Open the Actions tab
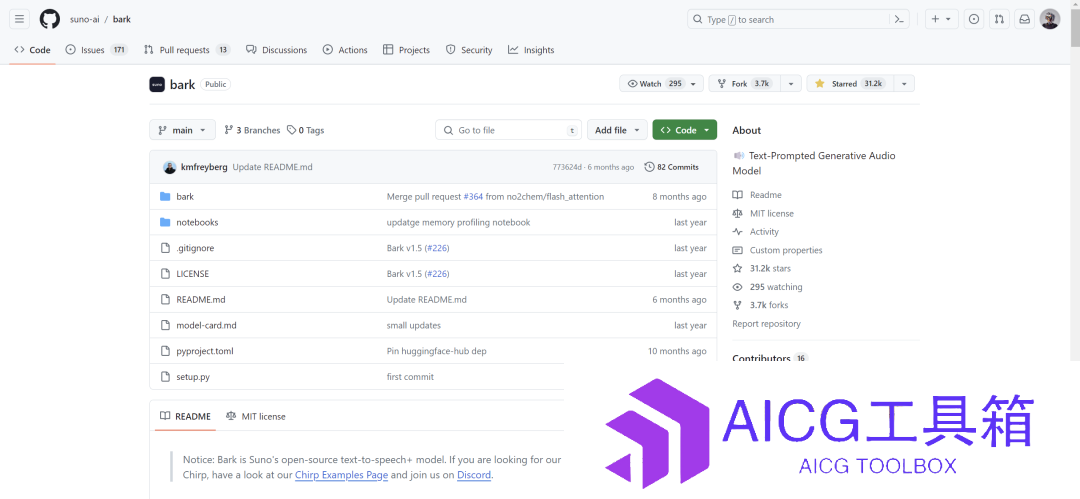Screen dimensions: 1080x499 [x=345, y=50]
